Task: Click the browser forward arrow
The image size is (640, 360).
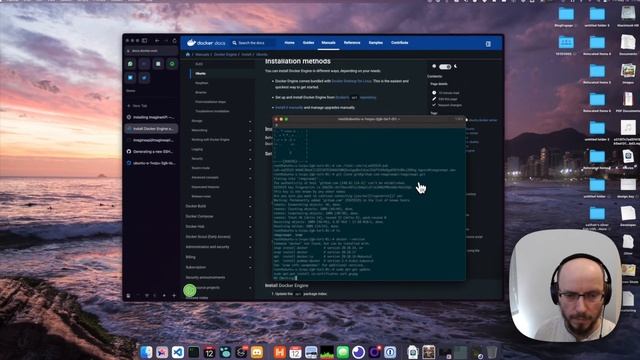Action: (x=166, y=41)
